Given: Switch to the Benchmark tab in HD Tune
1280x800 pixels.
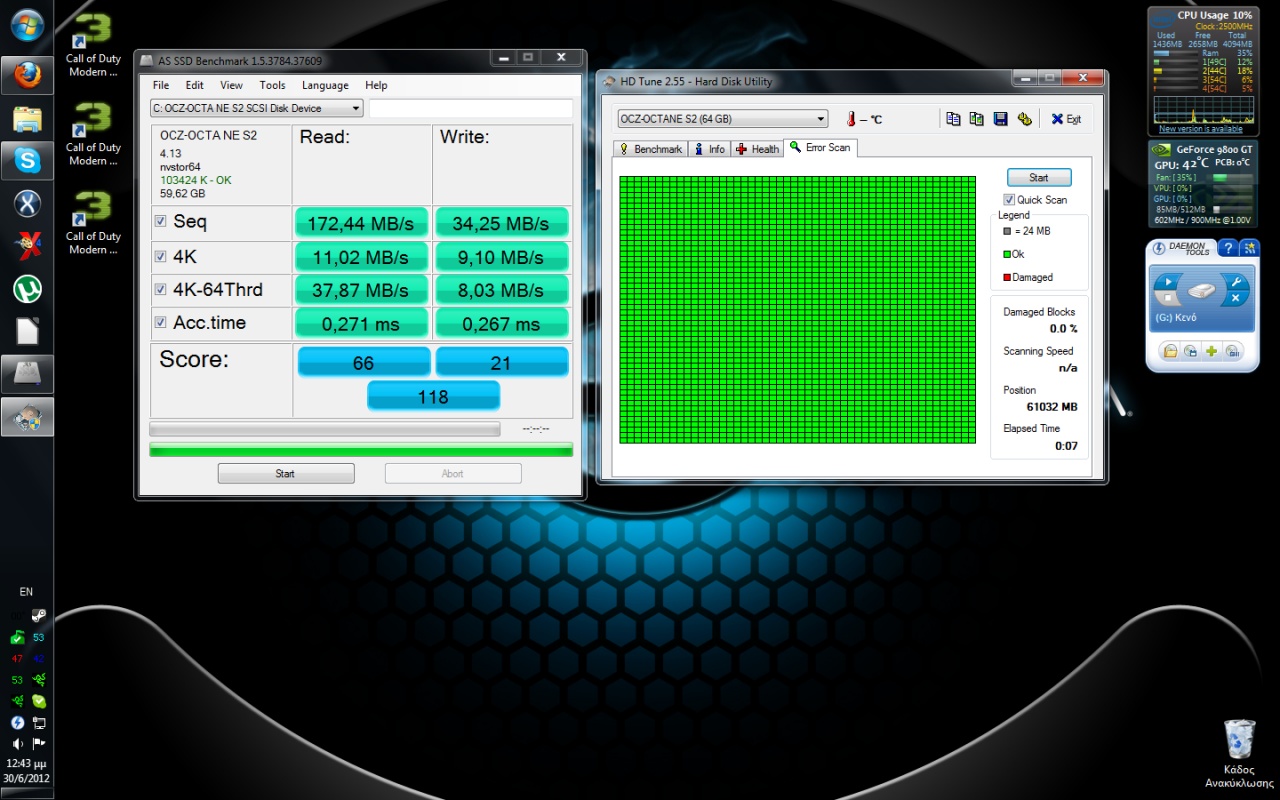Looking at the screenshot, I should [650, 149].
